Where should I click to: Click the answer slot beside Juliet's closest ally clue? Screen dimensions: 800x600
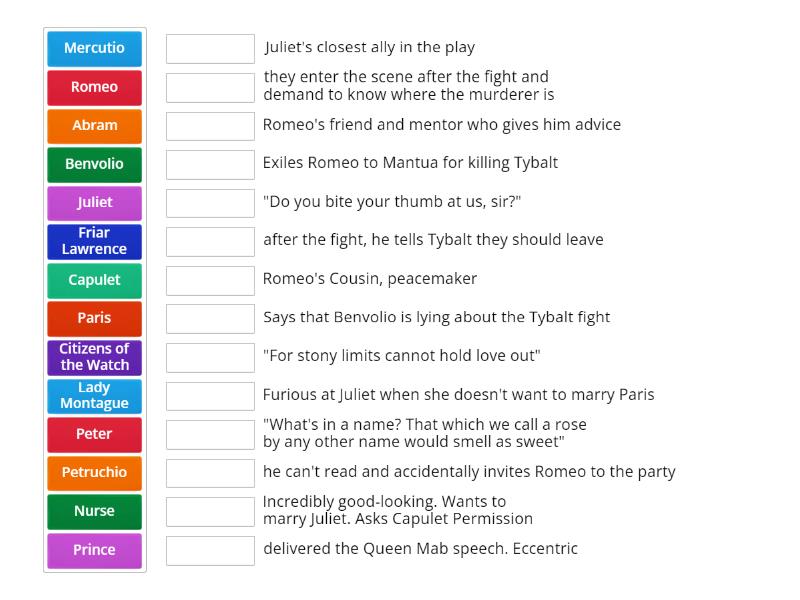pyautogui.click(x=210, y=45)
